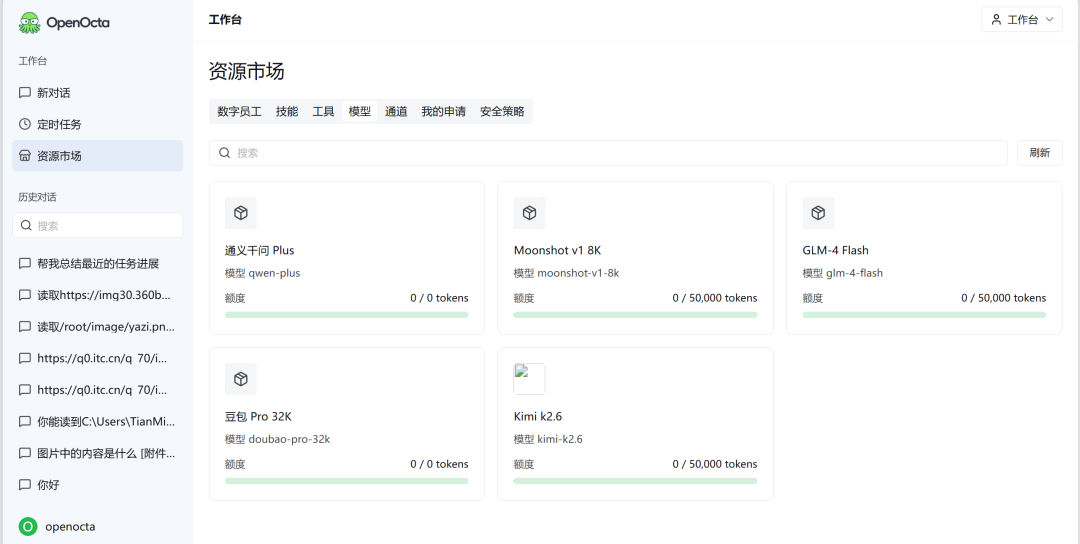Switch to the 数字员工 tab
The height and width of the screenshot is (544, 1080).
point(239,112)
